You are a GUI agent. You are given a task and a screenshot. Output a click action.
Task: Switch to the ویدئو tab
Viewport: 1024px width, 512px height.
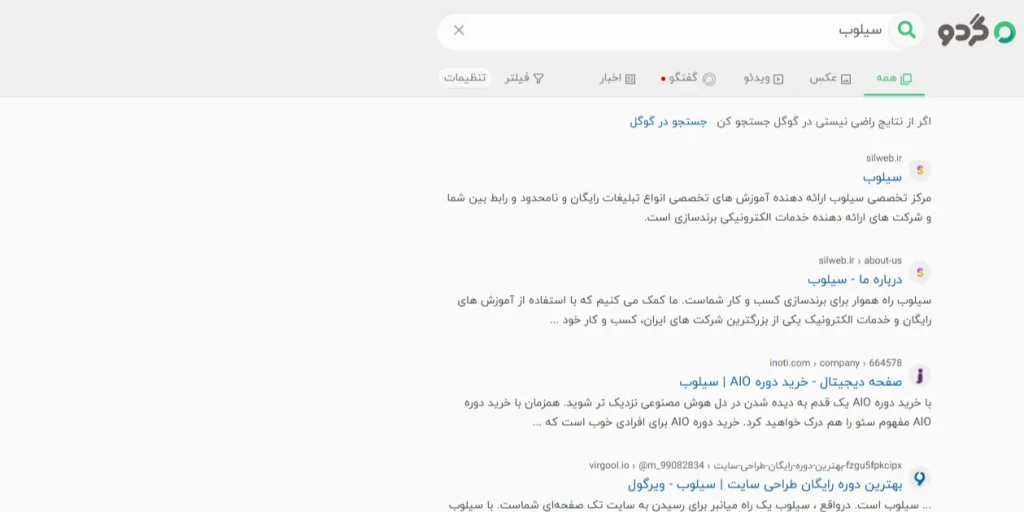click(763, 78)
